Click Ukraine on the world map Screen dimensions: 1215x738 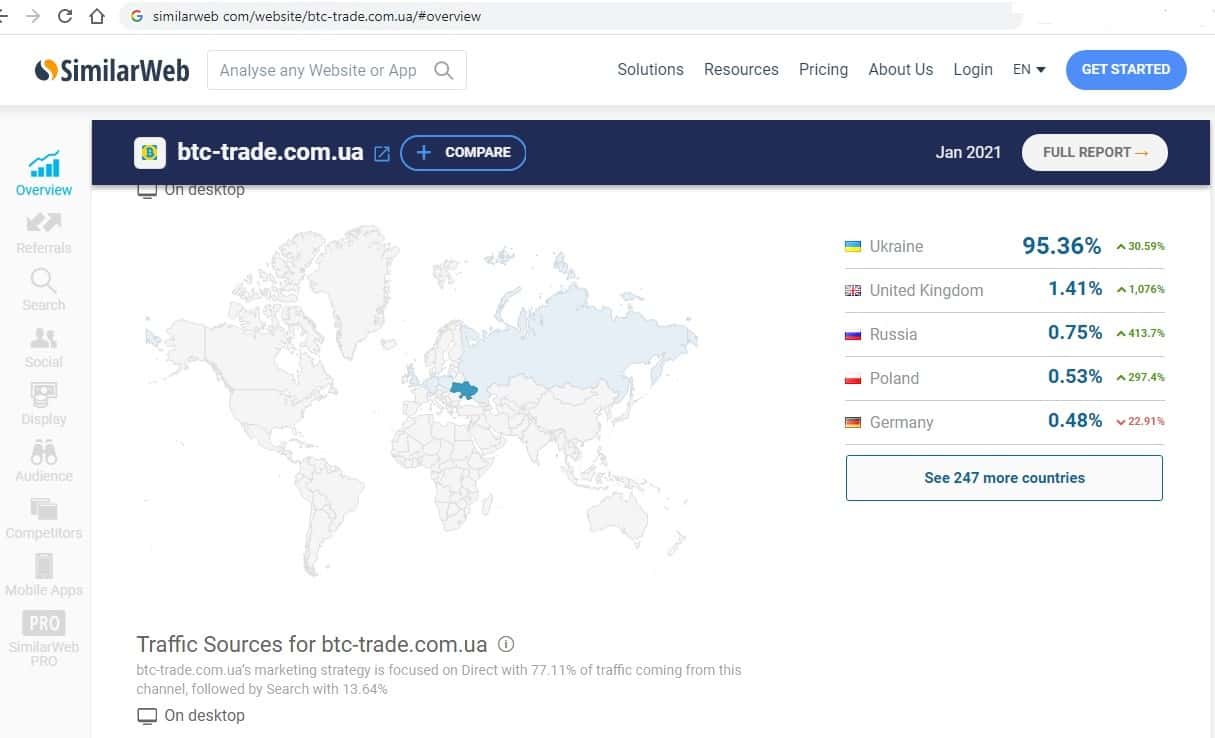point(463,389)
